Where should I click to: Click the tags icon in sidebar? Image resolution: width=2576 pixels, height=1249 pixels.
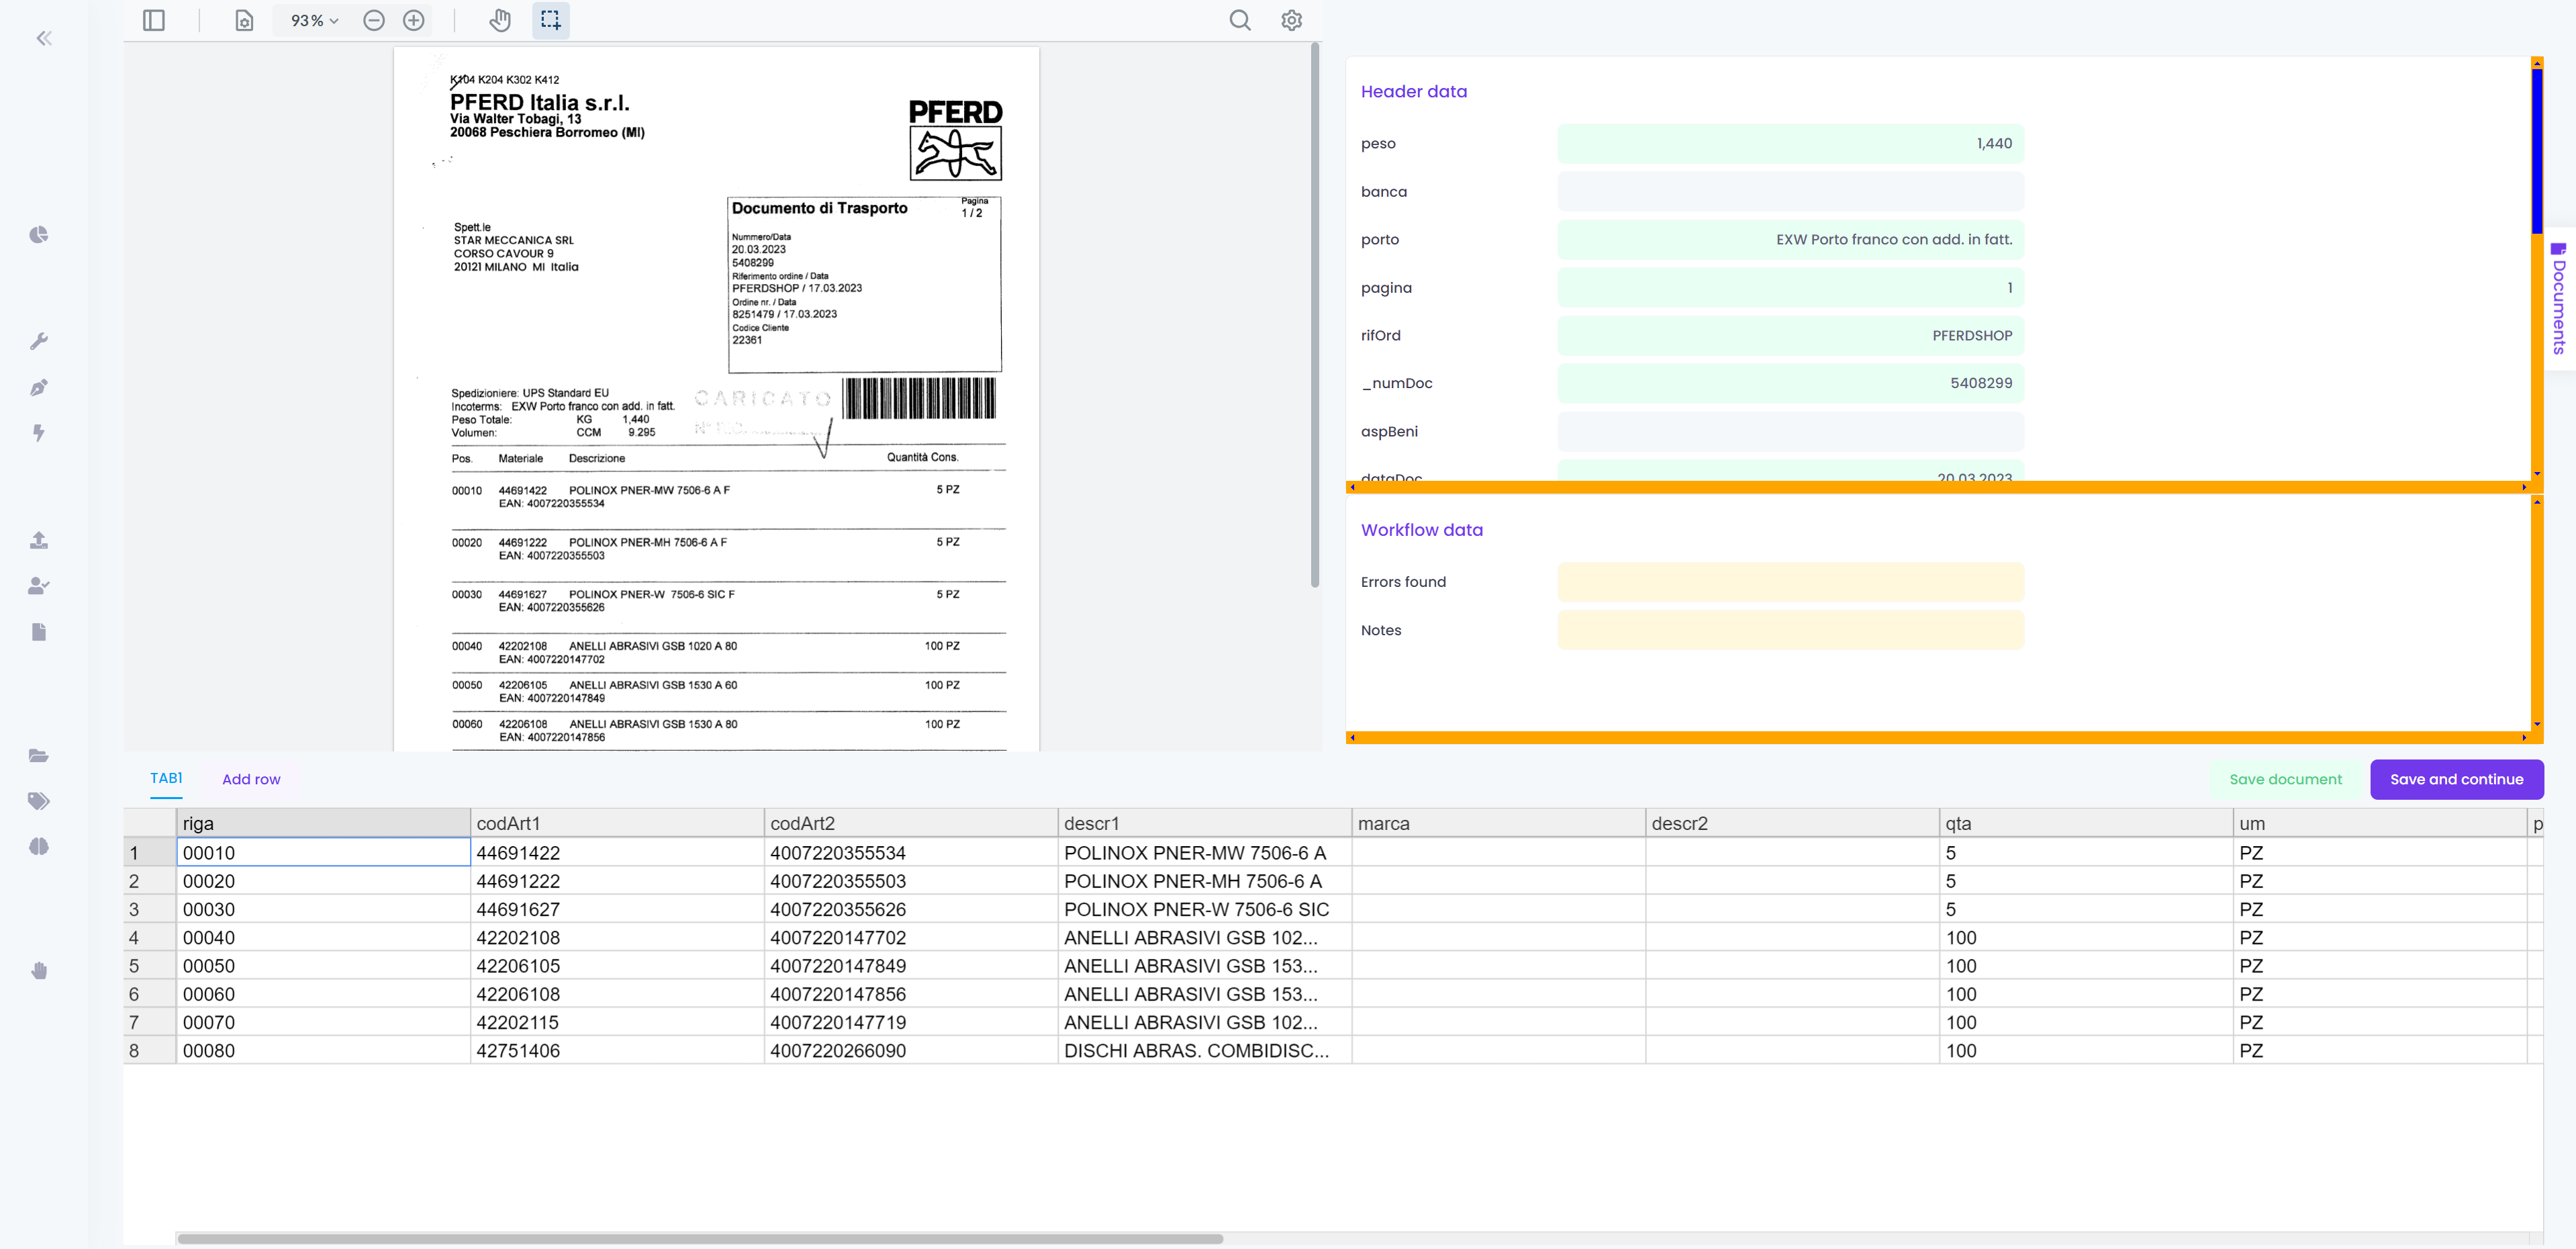(x=39, y=800)
